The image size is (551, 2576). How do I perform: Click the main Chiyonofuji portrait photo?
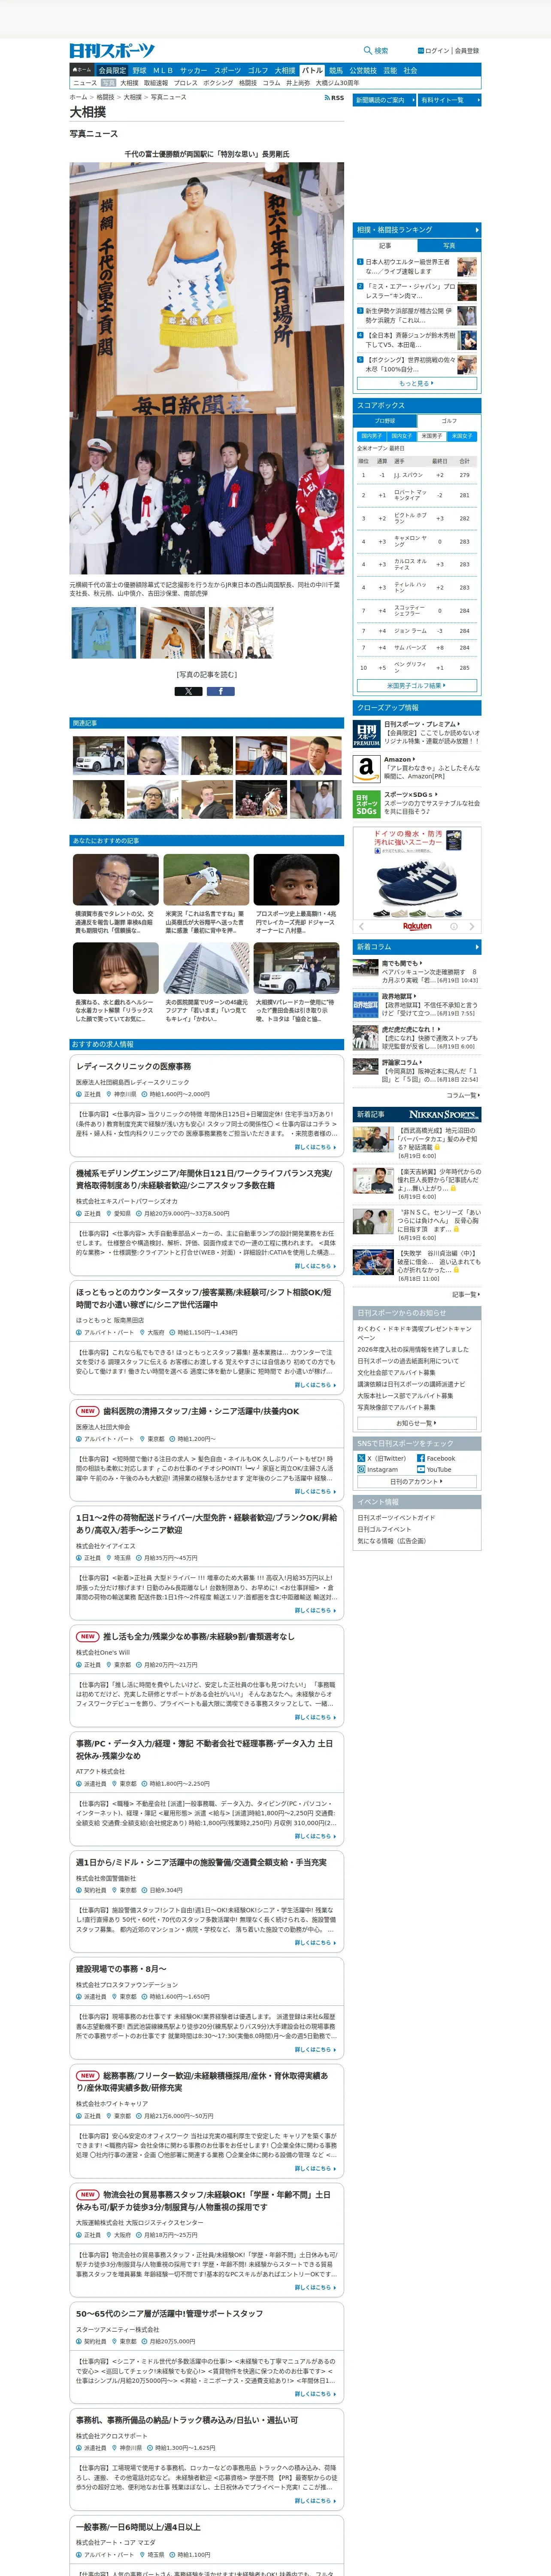(207, 367)
